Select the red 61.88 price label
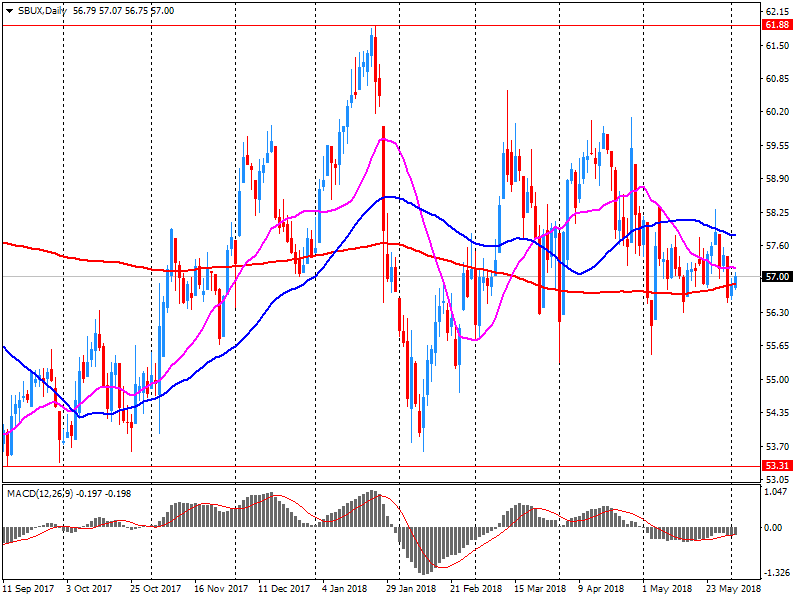800x600 pixels. [777, 26]
